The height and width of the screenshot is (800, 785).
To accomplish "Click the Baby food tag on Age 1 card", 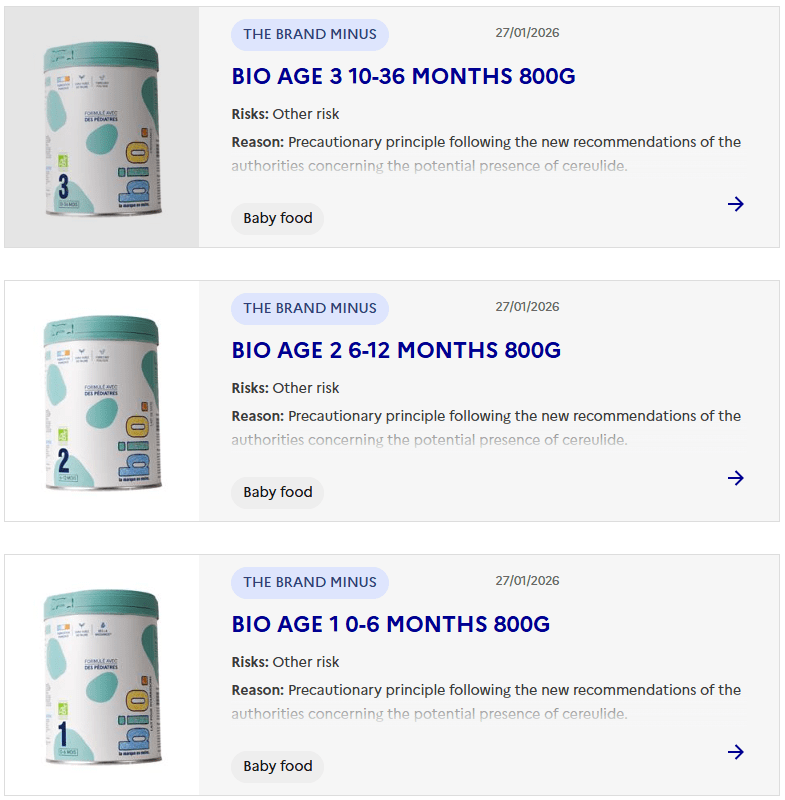I will point(278,766).
